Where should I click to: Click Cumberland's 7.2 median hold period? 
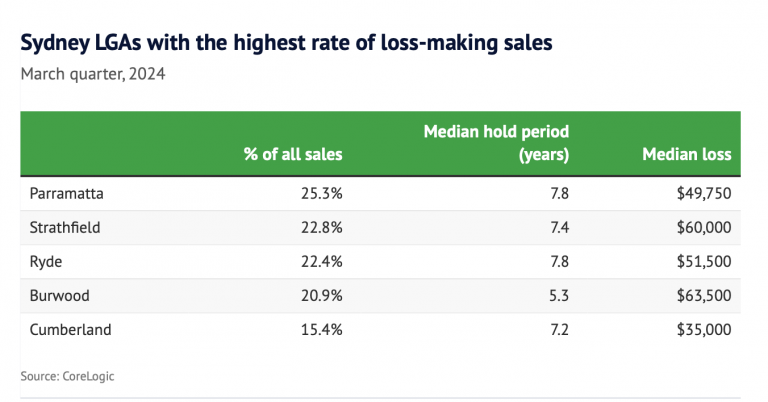(x=558, y=329)
